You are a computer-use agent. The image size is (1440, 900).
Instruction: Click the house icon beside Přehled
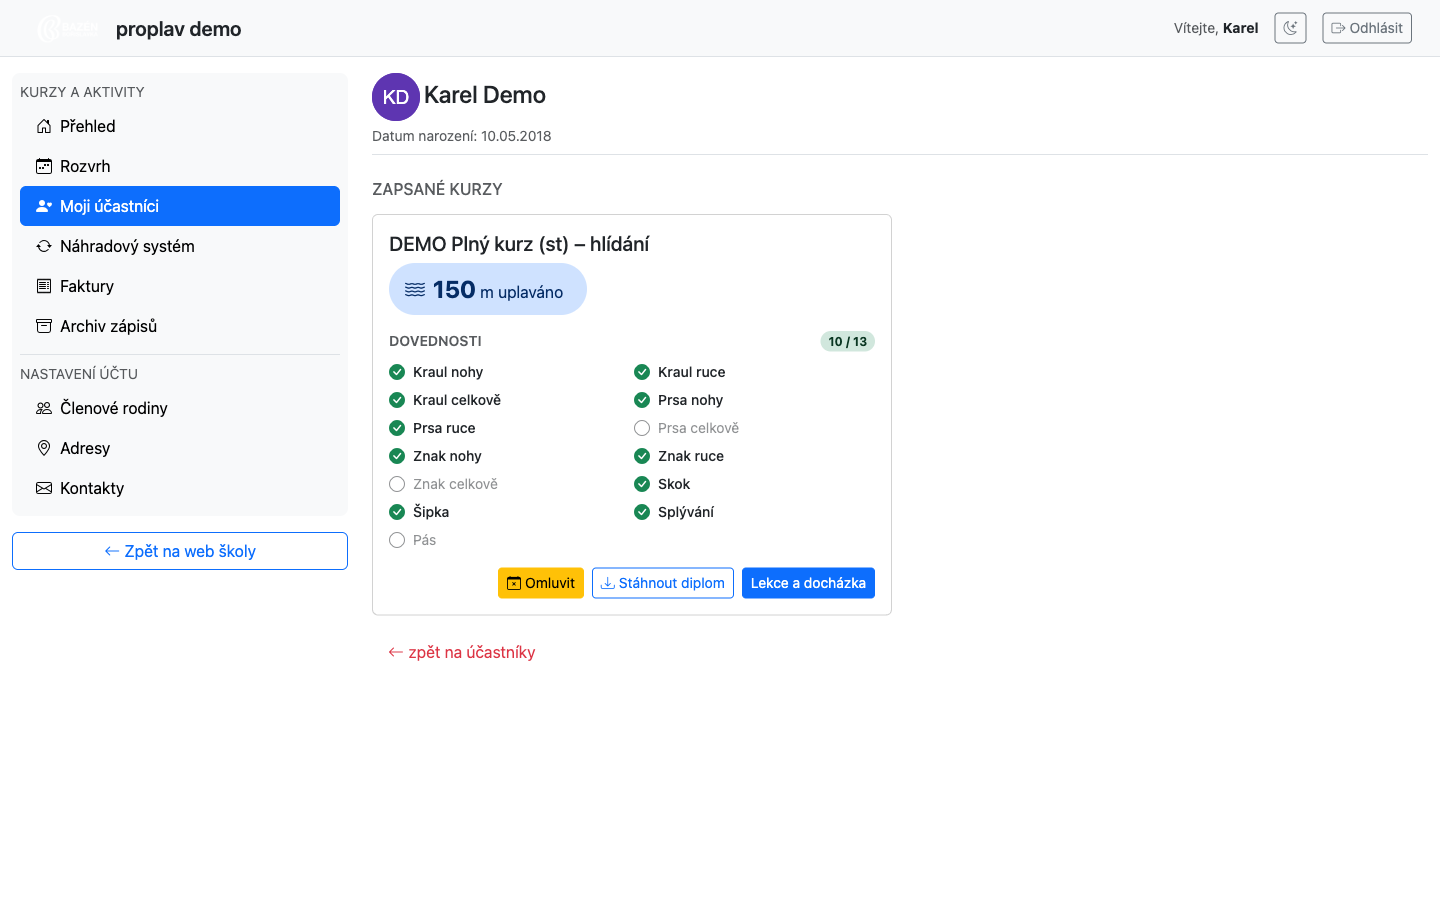click(44, 126)
